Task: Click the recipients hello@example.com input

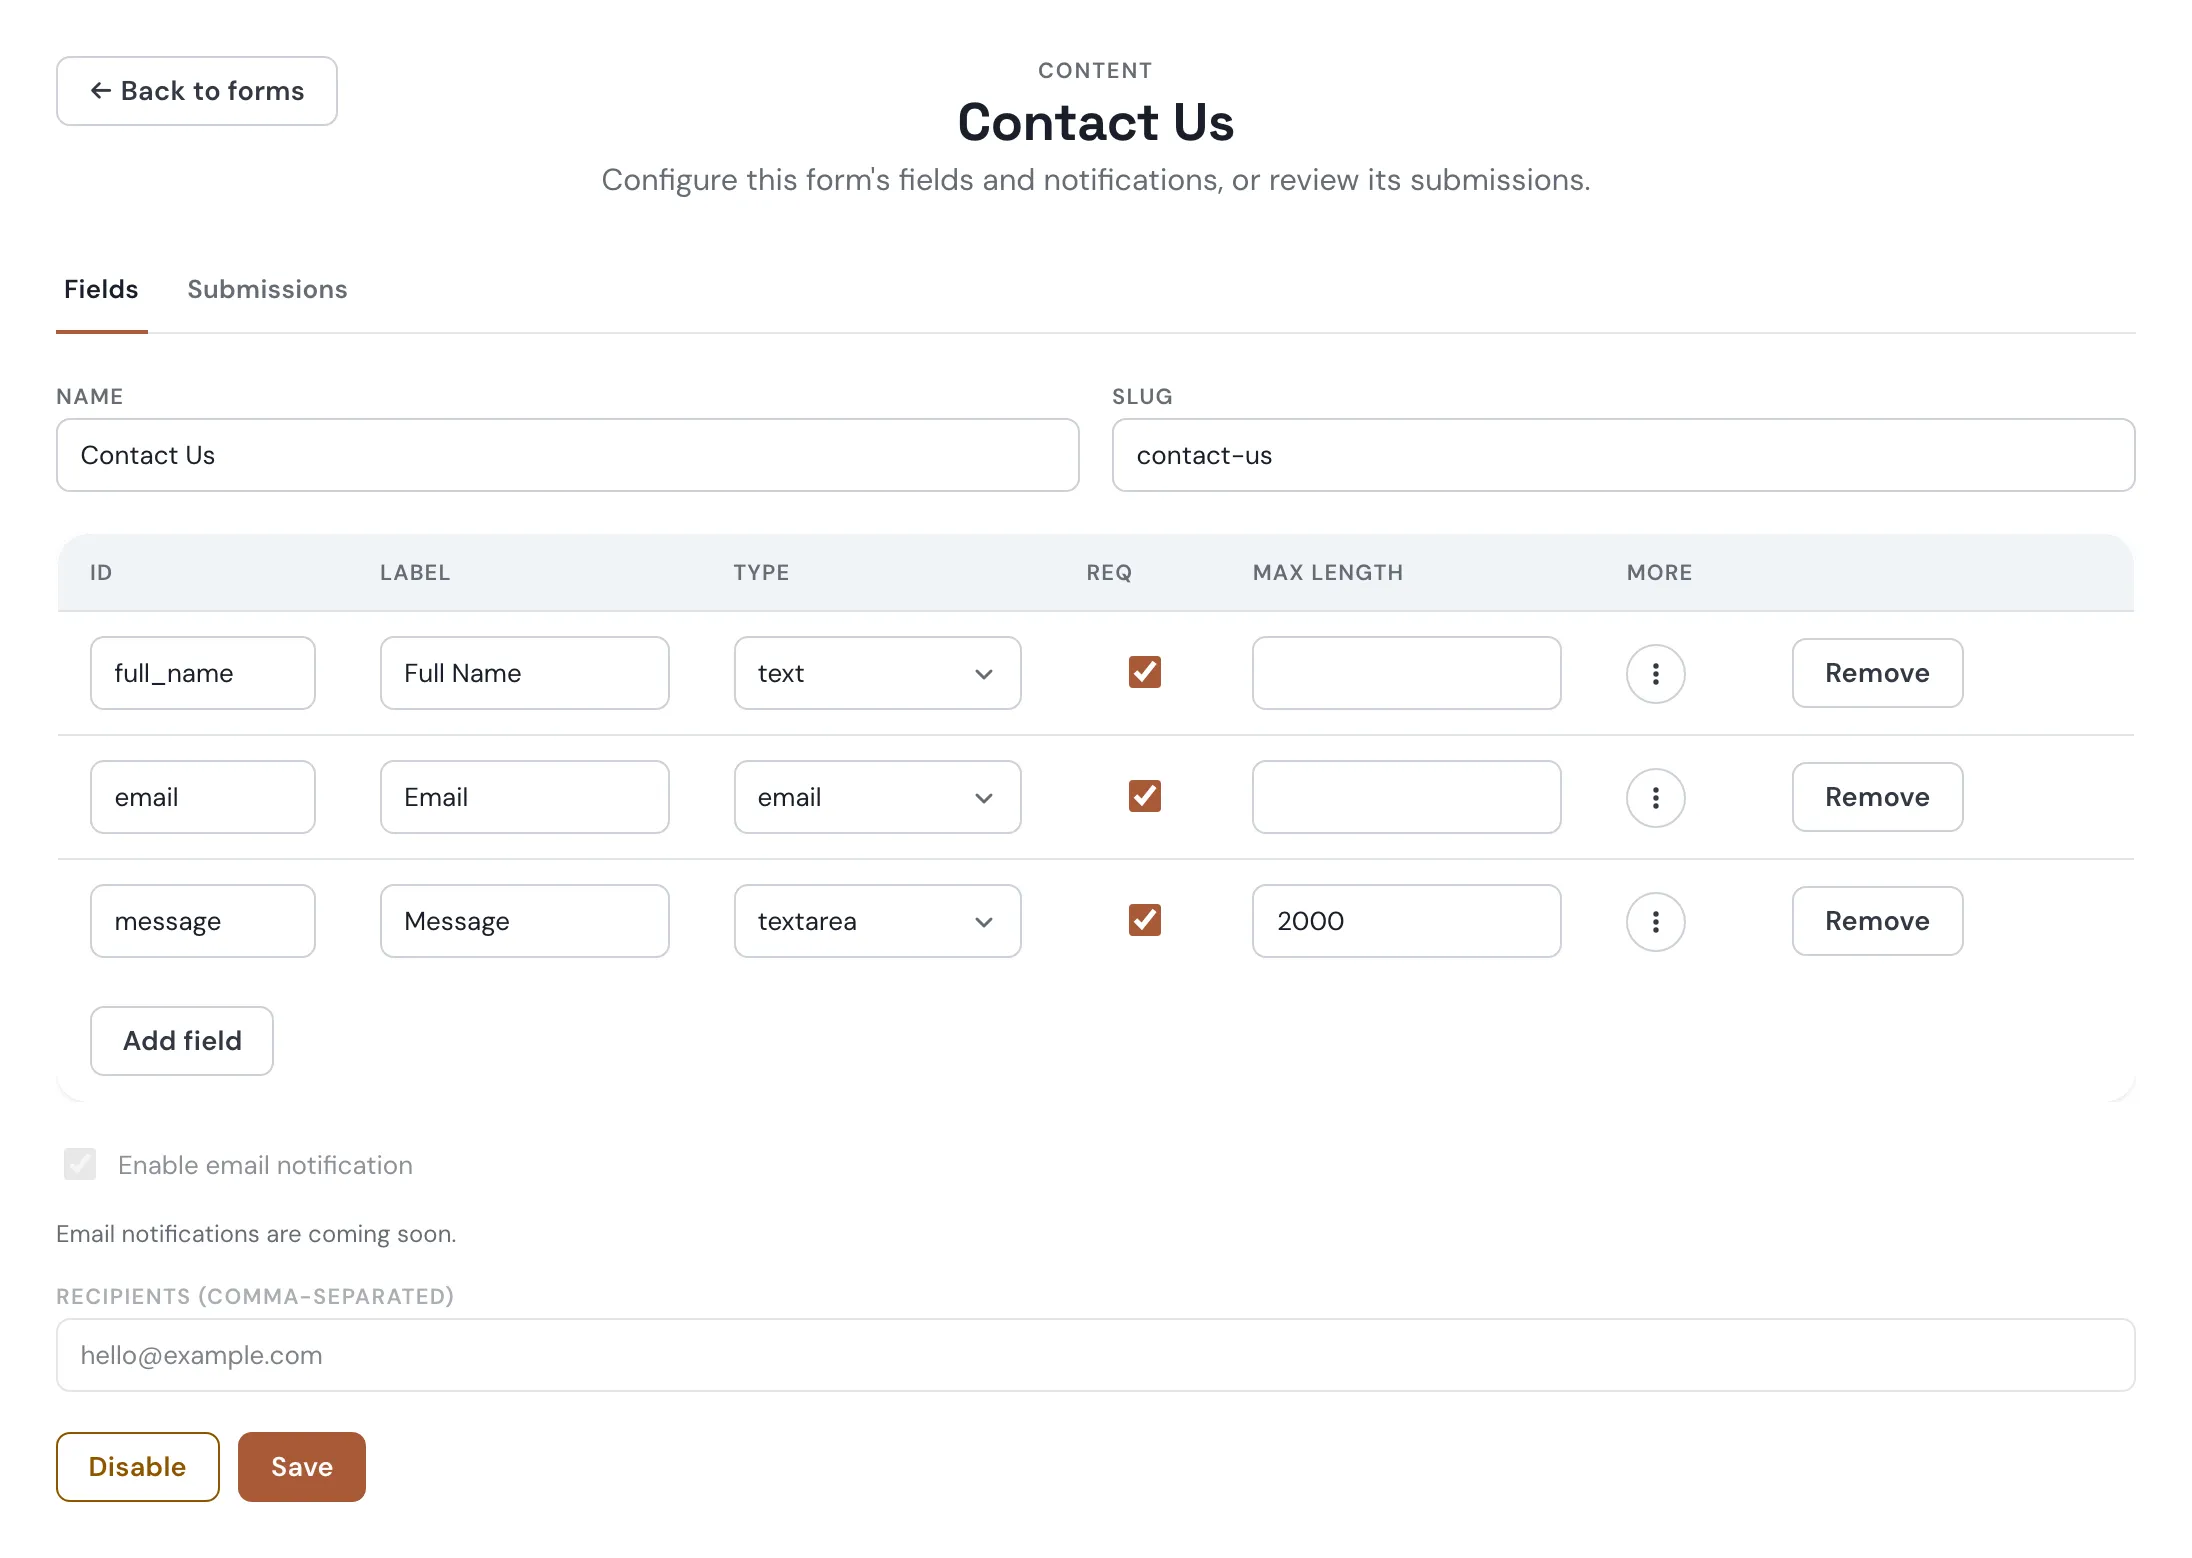Action: click(x=1096, y=1355)
